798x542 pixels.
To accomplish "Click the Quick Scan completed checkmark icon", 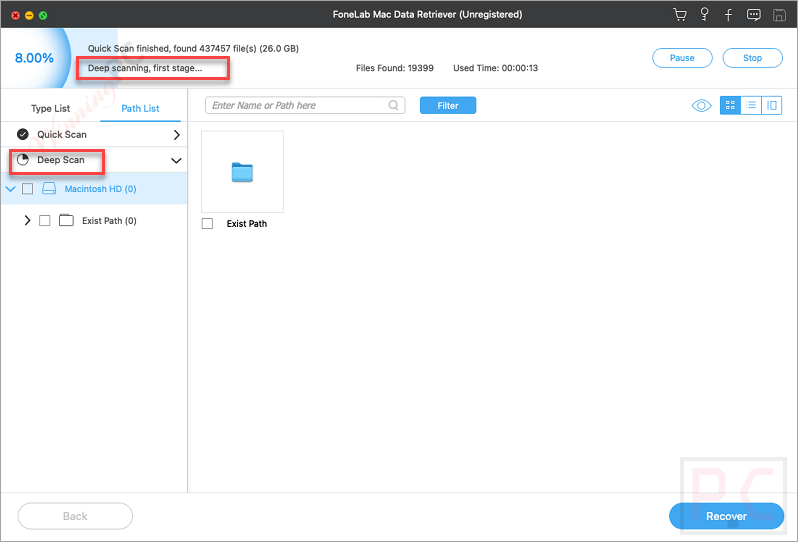I will click(x=23, y=134).
